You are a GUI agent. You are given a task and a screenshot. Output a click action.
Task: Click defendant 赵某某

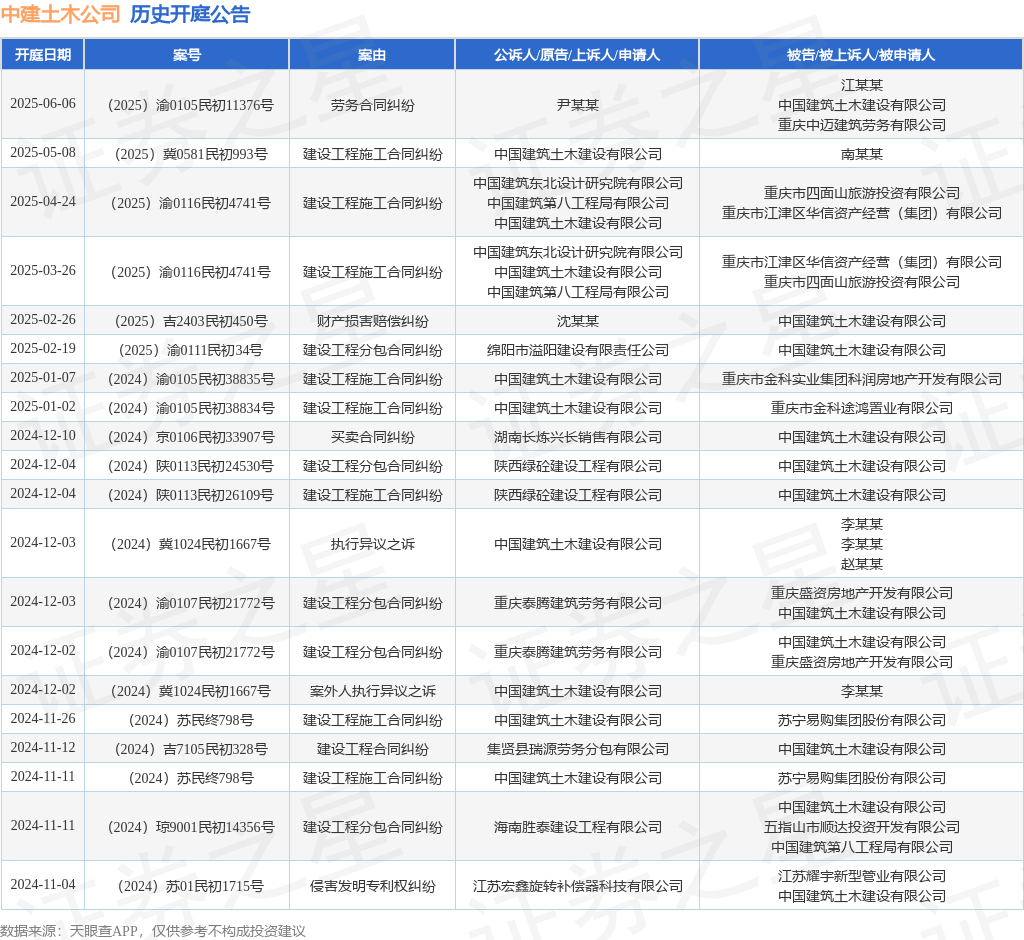(862, 564)
